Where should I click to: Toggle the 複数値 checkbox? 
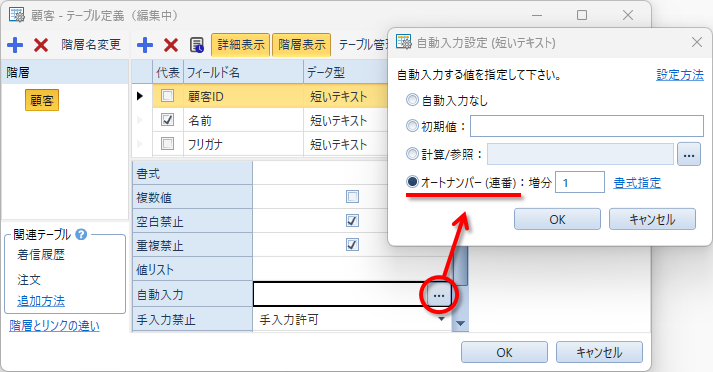pos(352,197)
